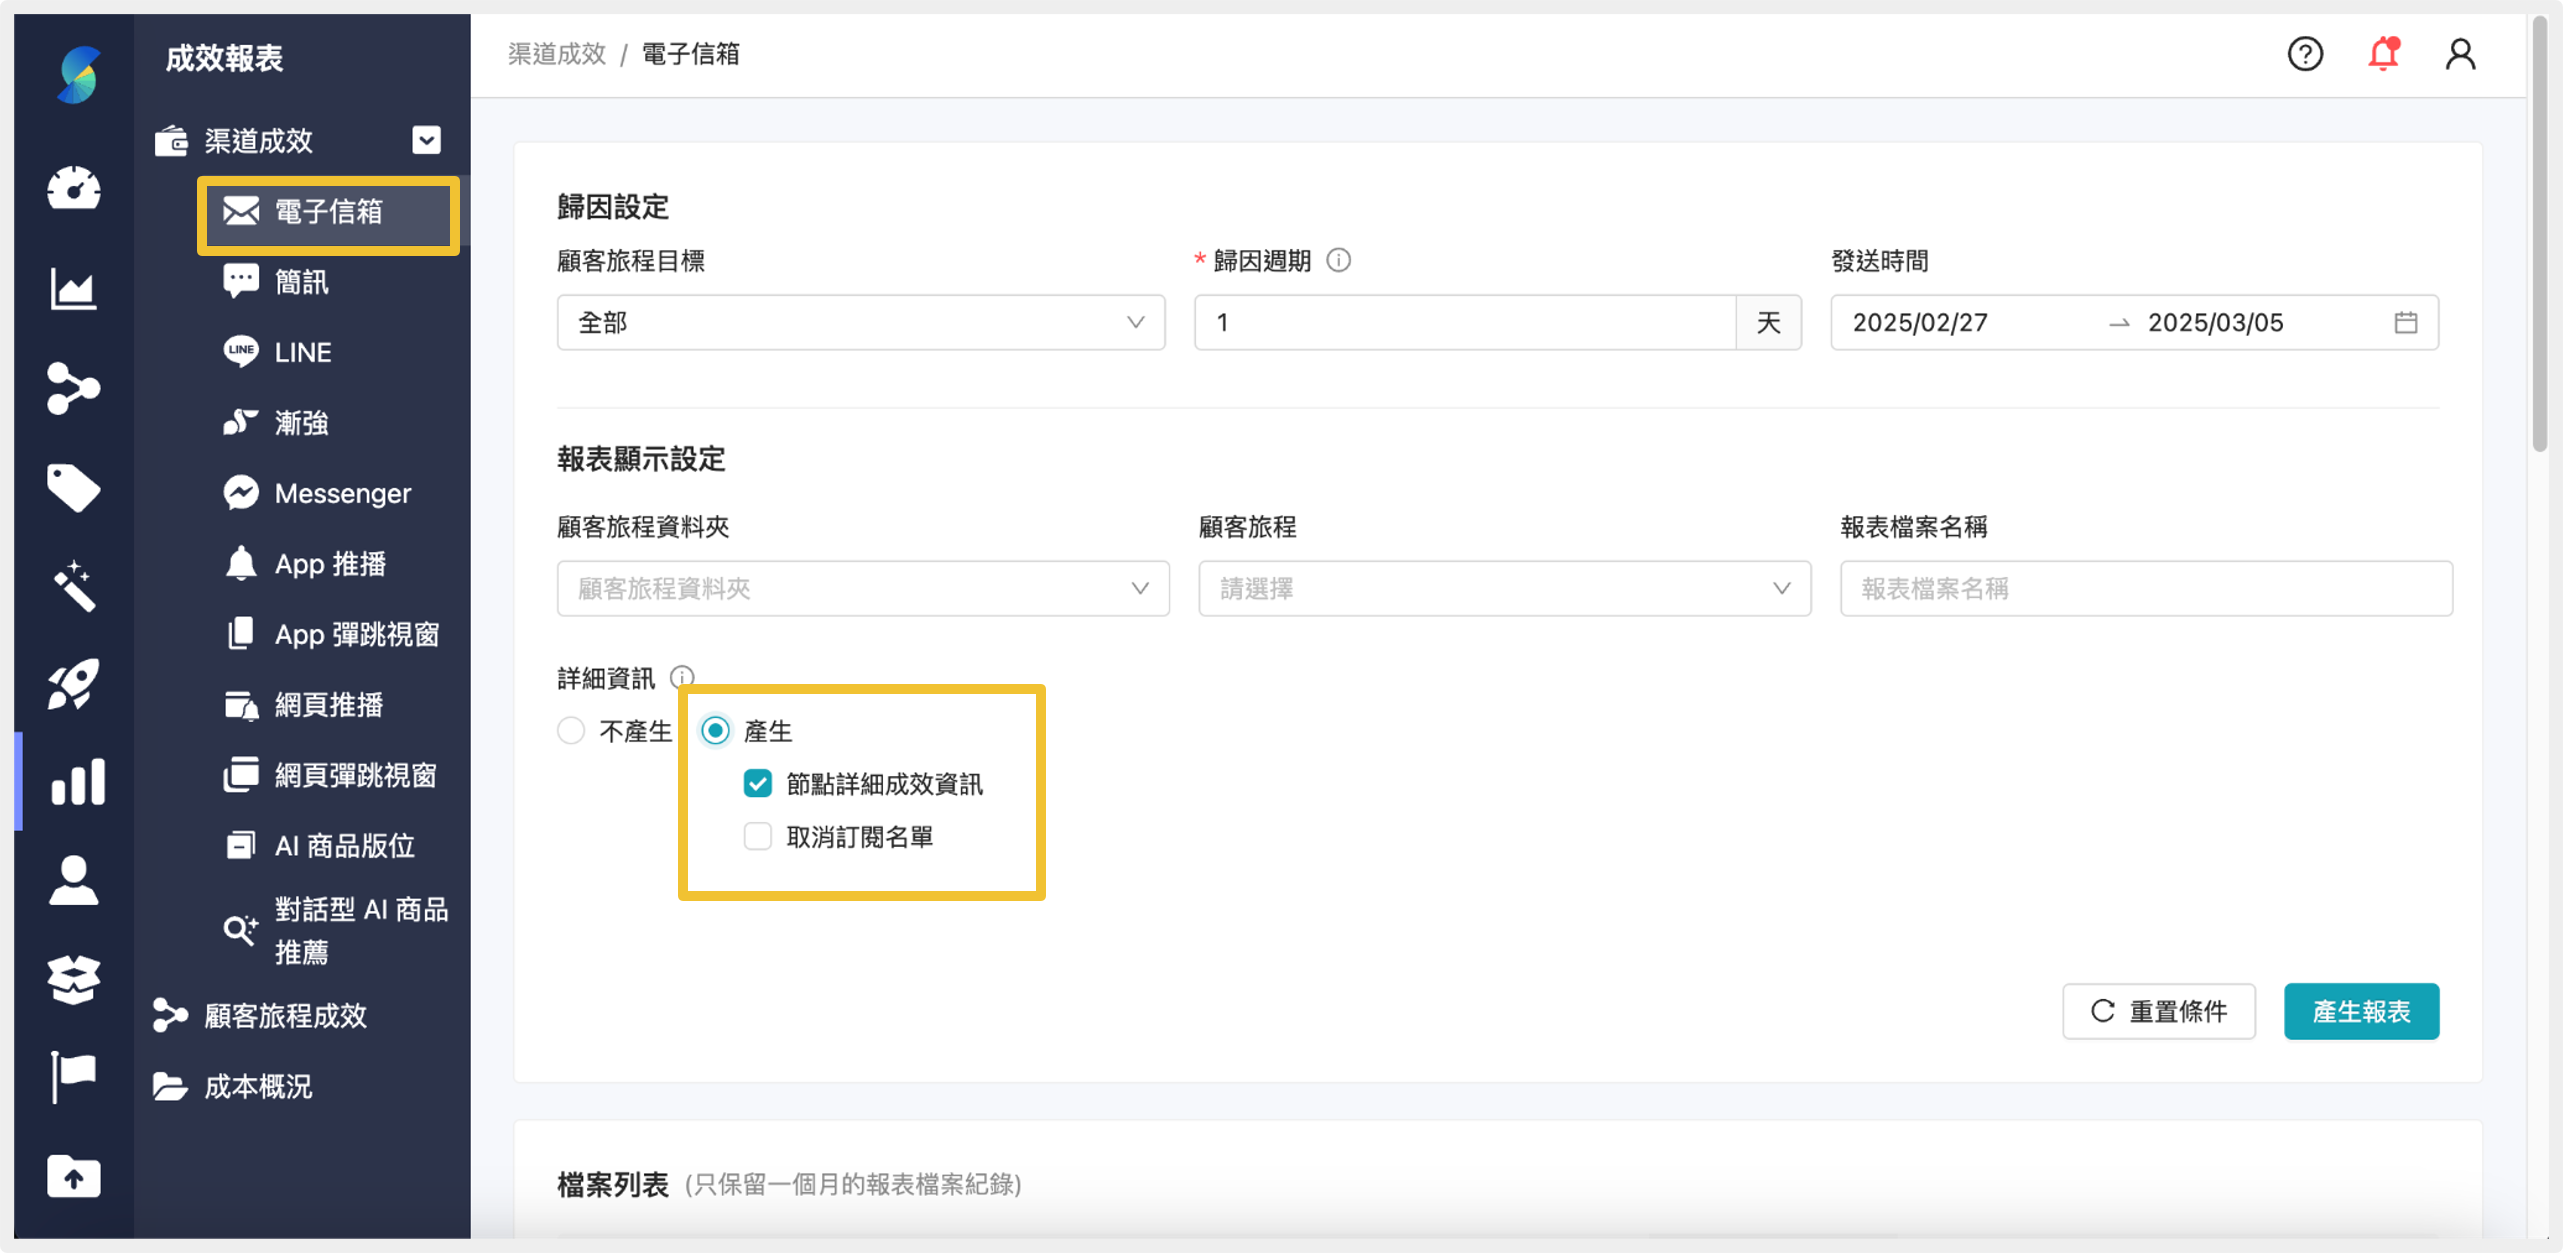2563x1253 pixels.
Task: Select the magic wand automation icon
Action: 74,586
